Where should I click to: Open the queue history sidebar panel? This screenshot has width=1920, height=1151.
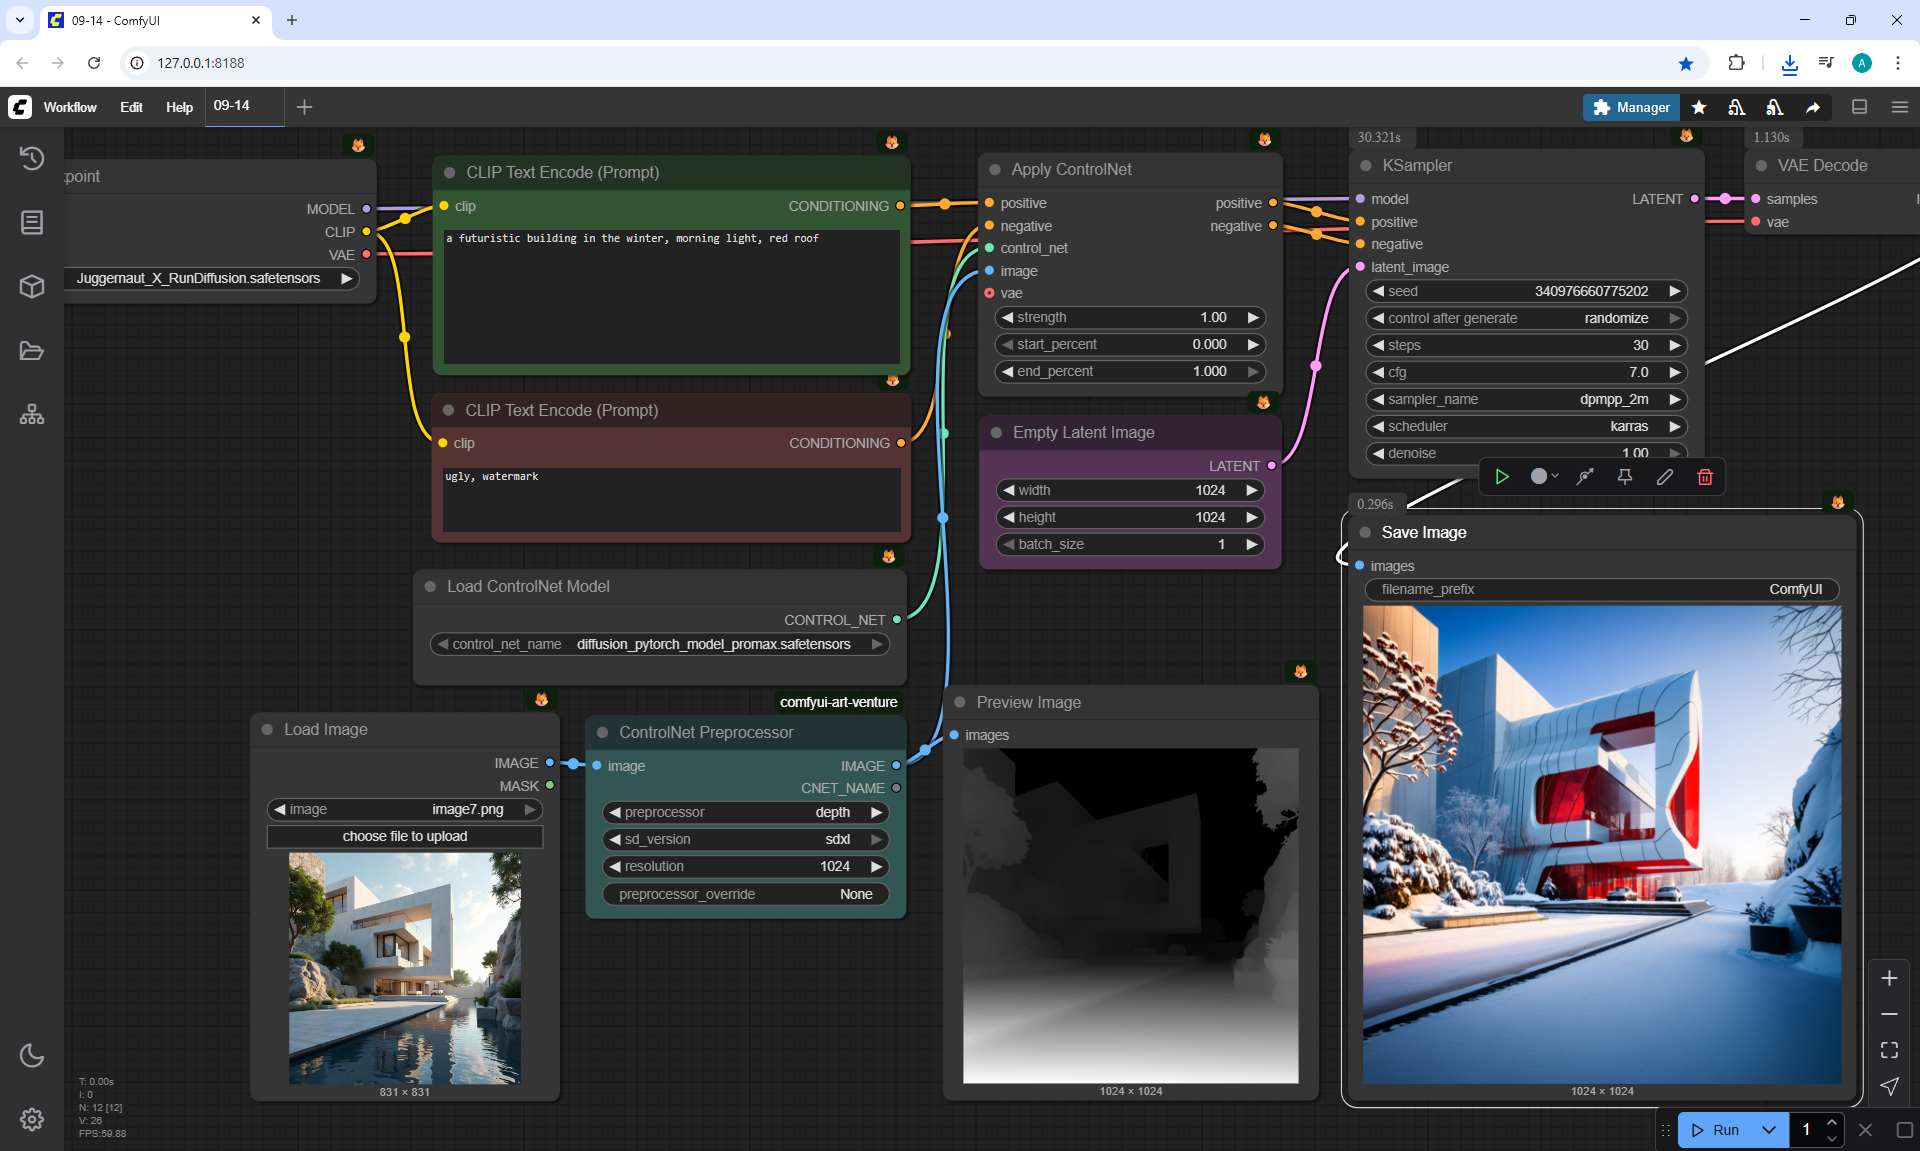pyautogui.click(x=32, y=158)
